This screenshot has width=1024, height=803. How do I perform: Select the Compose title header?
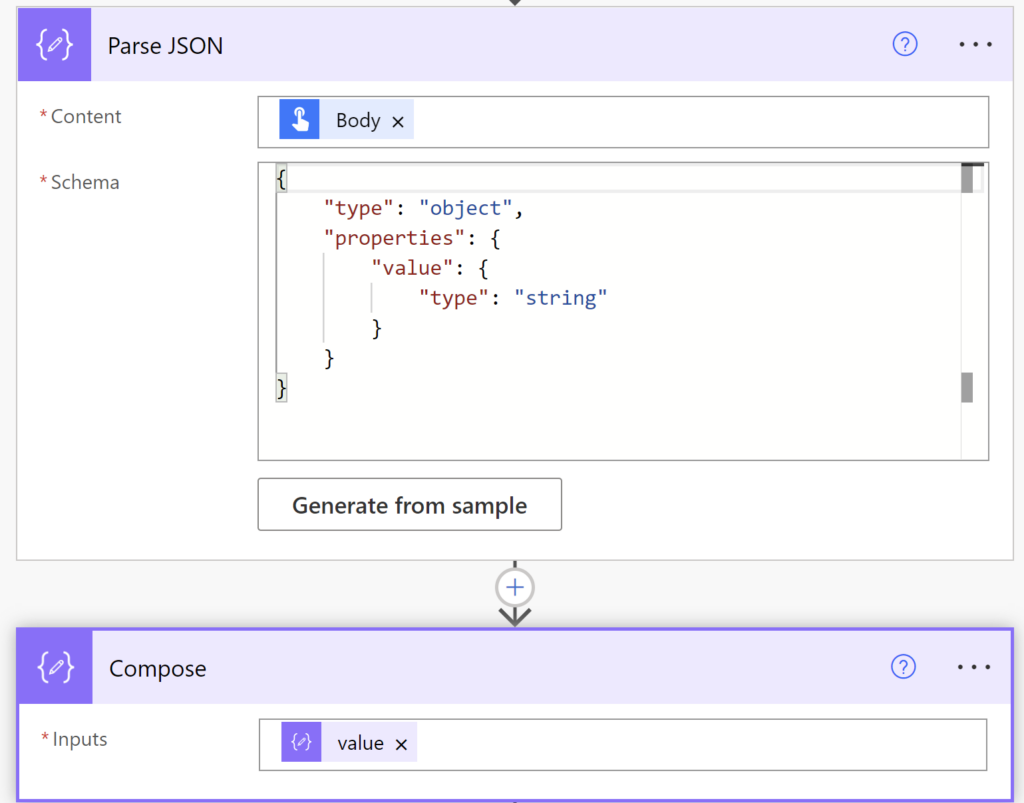point(515,667)
